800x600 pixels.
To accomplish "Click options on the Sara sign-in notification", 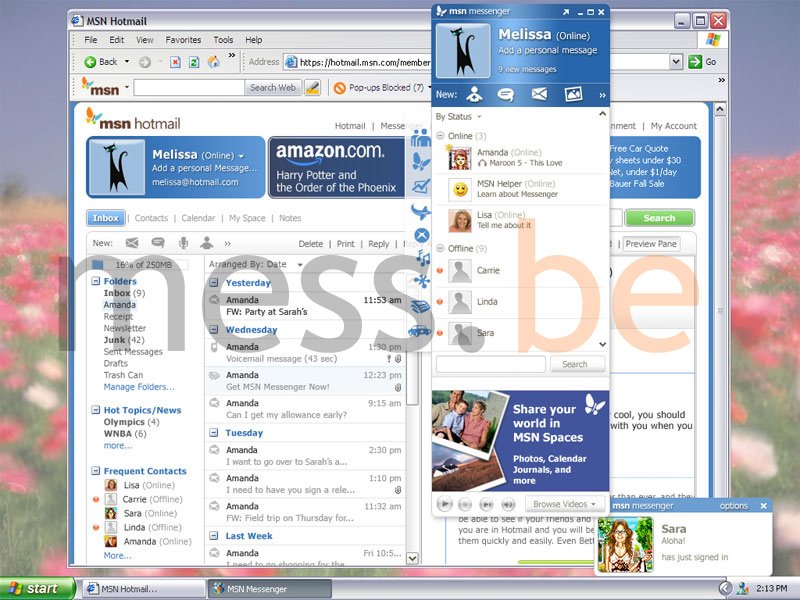I will click(x=733, y=506).
